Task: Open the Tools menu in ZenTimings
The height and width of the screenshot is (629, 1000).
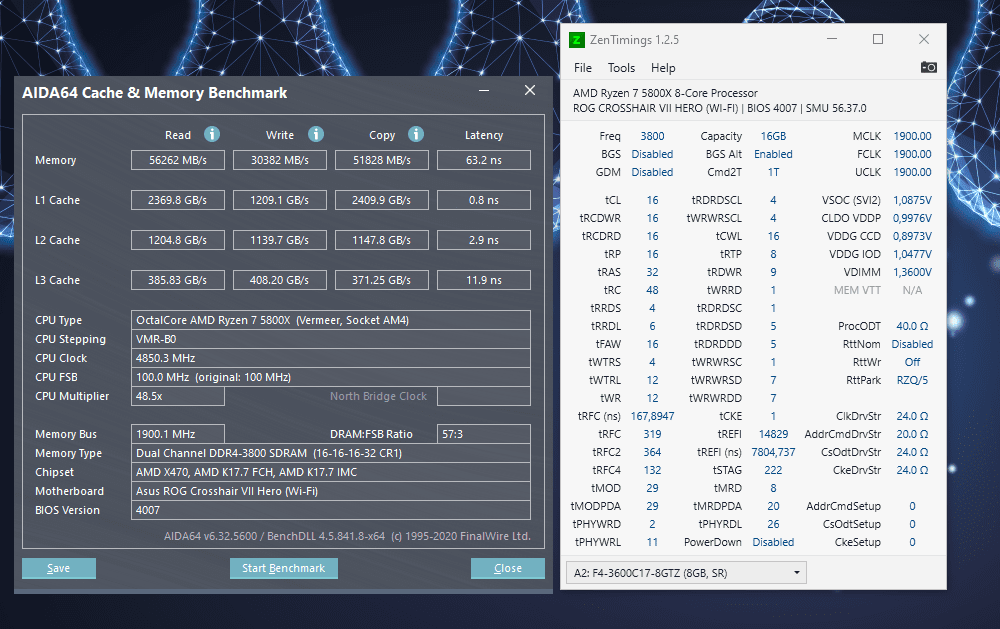Action: (621, 68)
